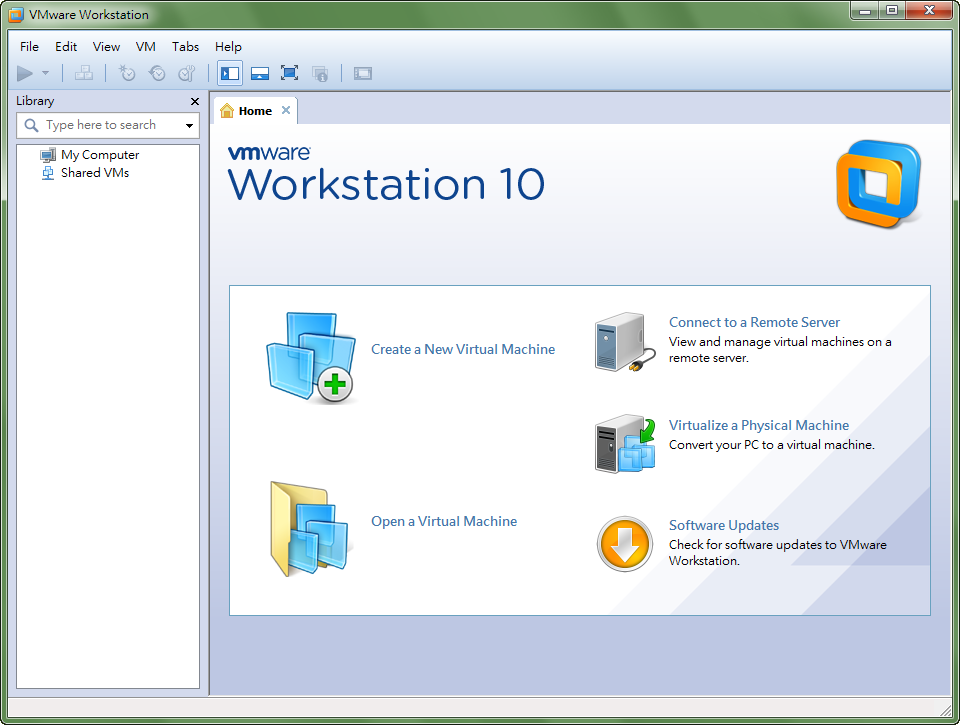Close the Library panel
This screenshot has width=960, height=725.
pos(195,102)
